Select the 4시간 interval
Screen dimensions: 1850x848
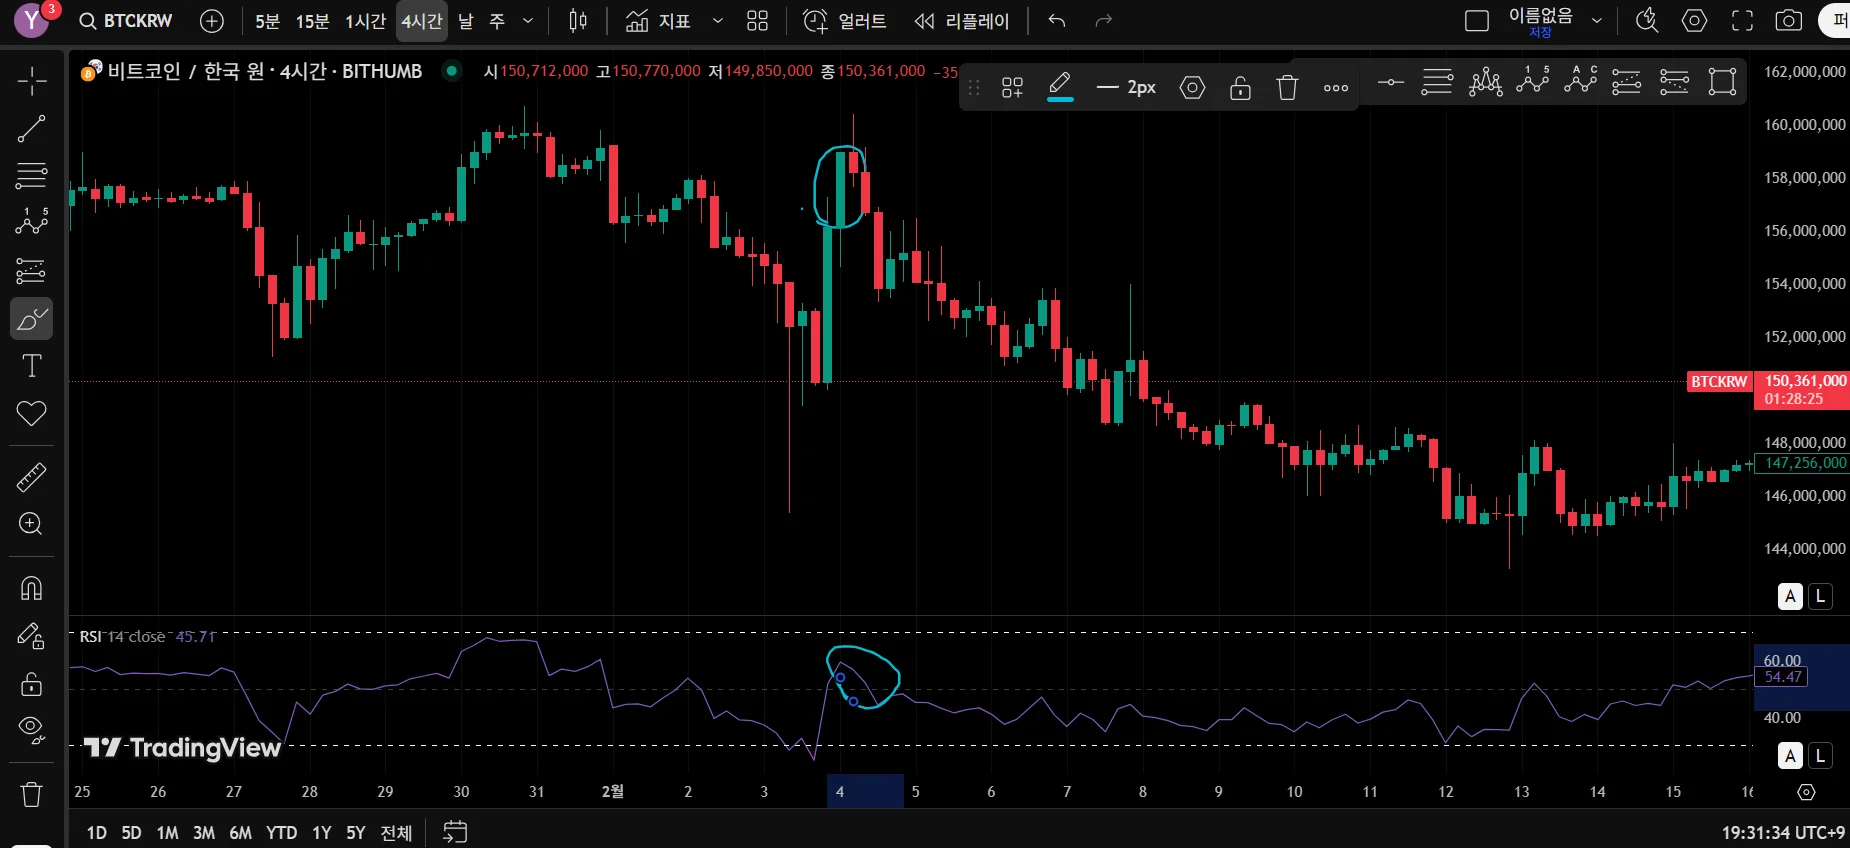click(422, 21)
